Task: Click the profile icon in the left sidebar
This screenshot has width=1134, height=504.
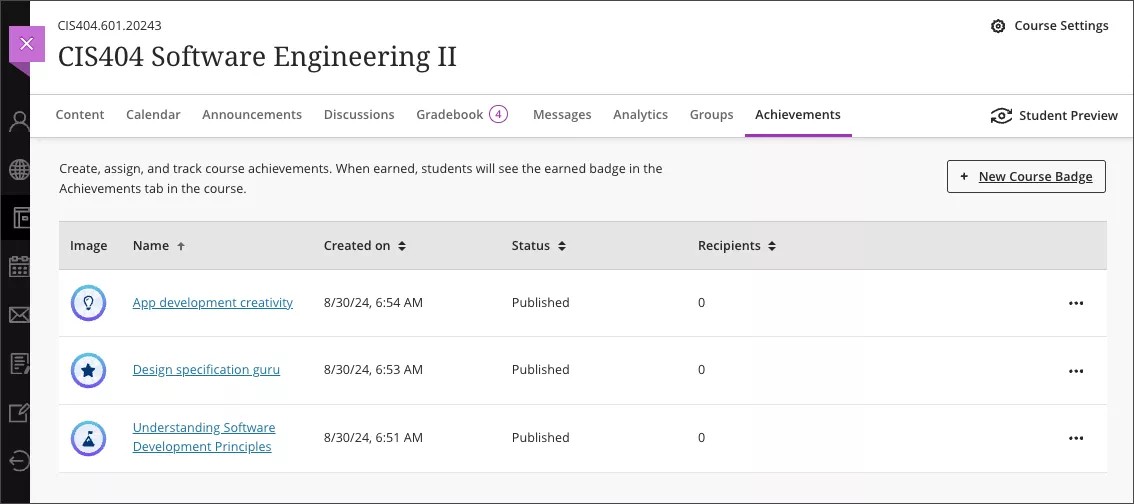Action: click(18, 122)
